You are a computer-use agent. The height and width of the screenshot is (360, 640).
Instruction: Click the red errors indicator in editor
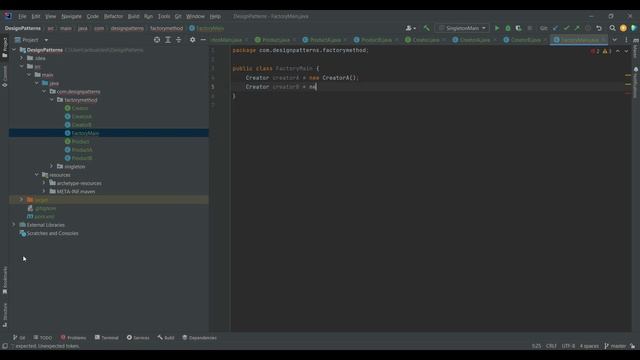coord(595,51)
